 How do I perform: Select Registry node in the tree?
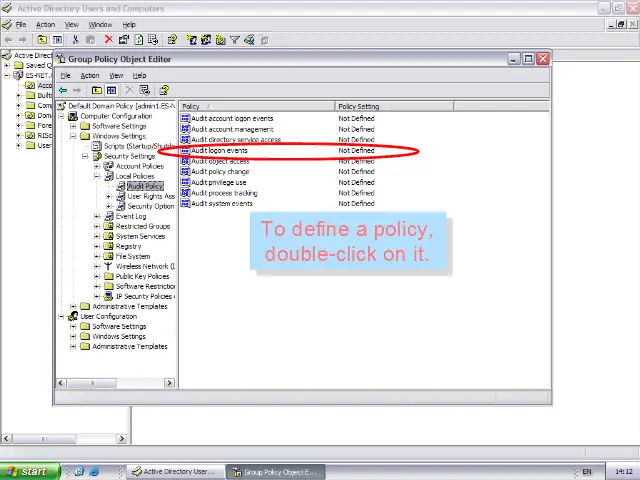pyautogui.click(x=128, y=247)
